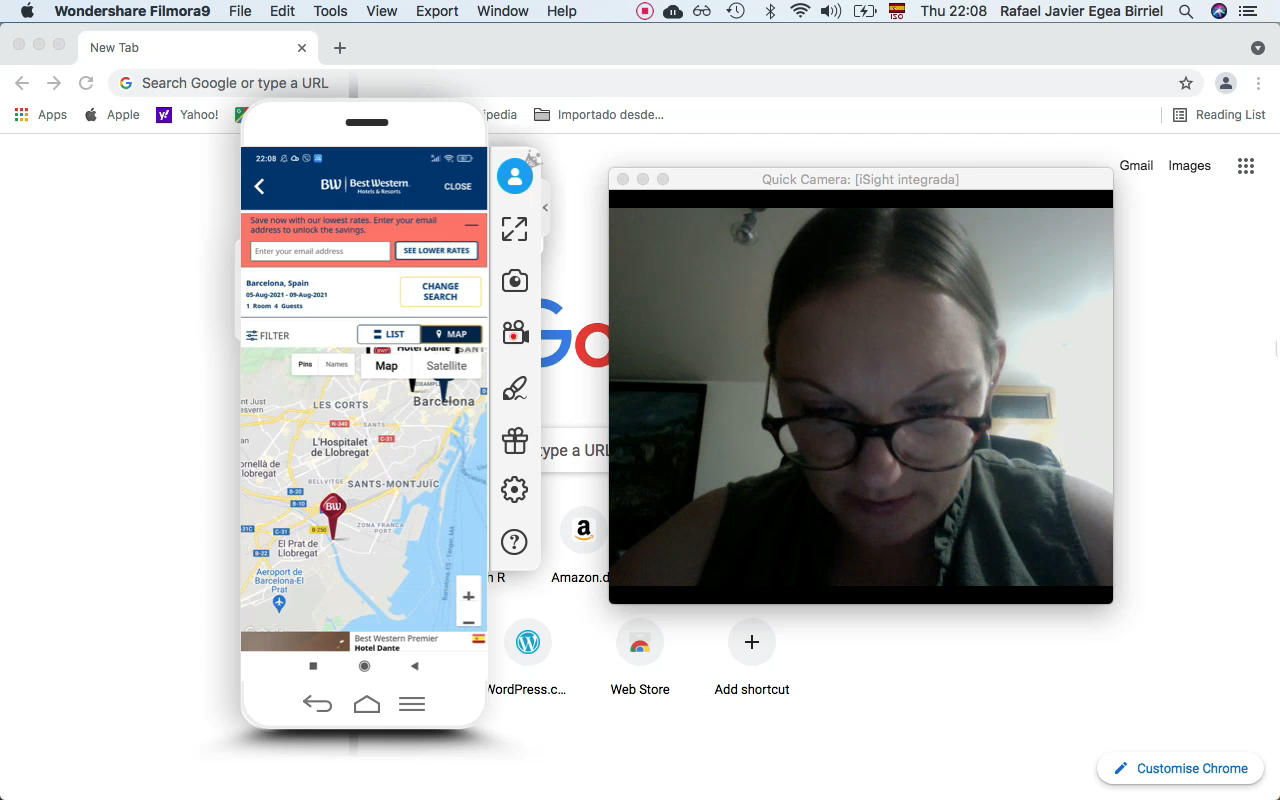Open Chrome three-dot menu

(1259, 83)
